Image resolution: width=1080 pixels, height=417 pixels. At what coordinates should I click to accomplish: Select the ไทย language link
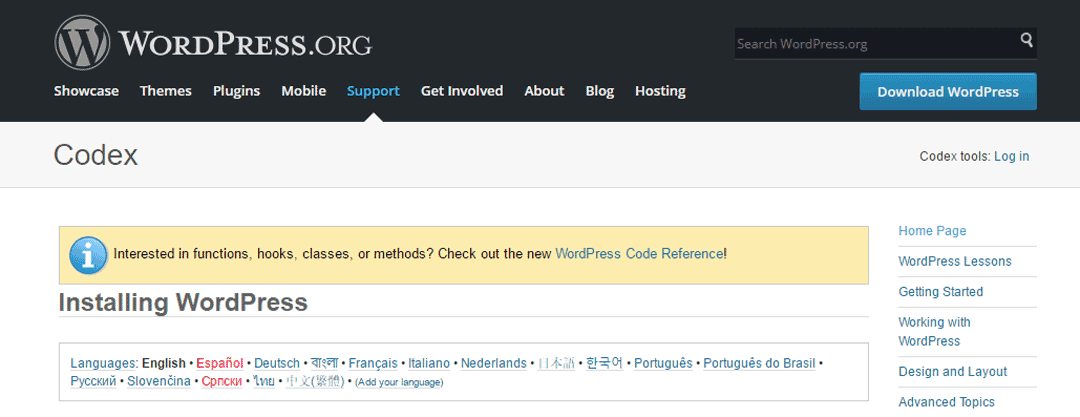[x=264, y=381]
